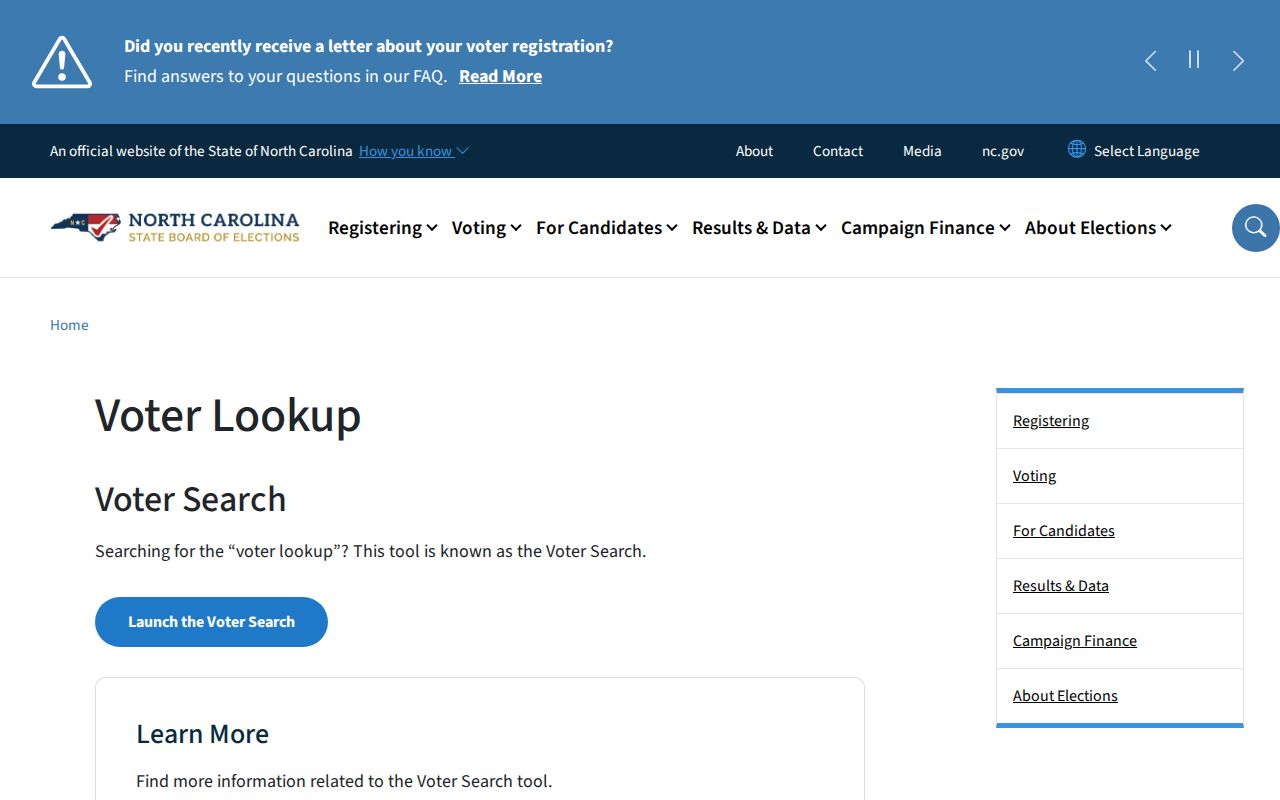
Task: Expand the For Candidates menu
Action: [607, 228]
